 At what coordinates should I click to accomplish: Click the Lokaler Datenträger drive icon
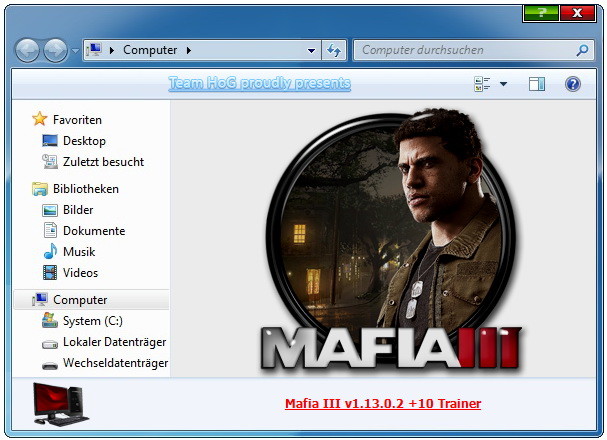(x=50, y=344)
